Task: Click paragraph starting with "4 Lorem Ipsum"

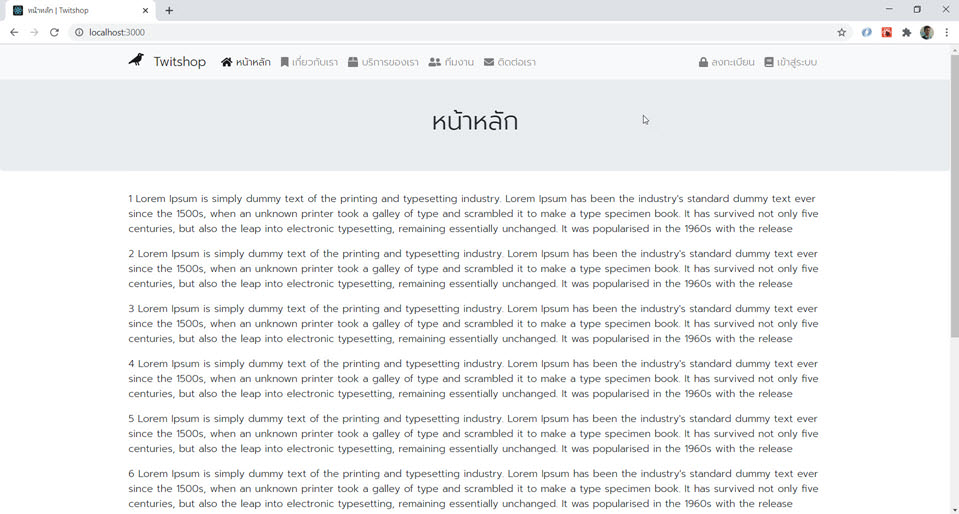Action: [473, 379]
